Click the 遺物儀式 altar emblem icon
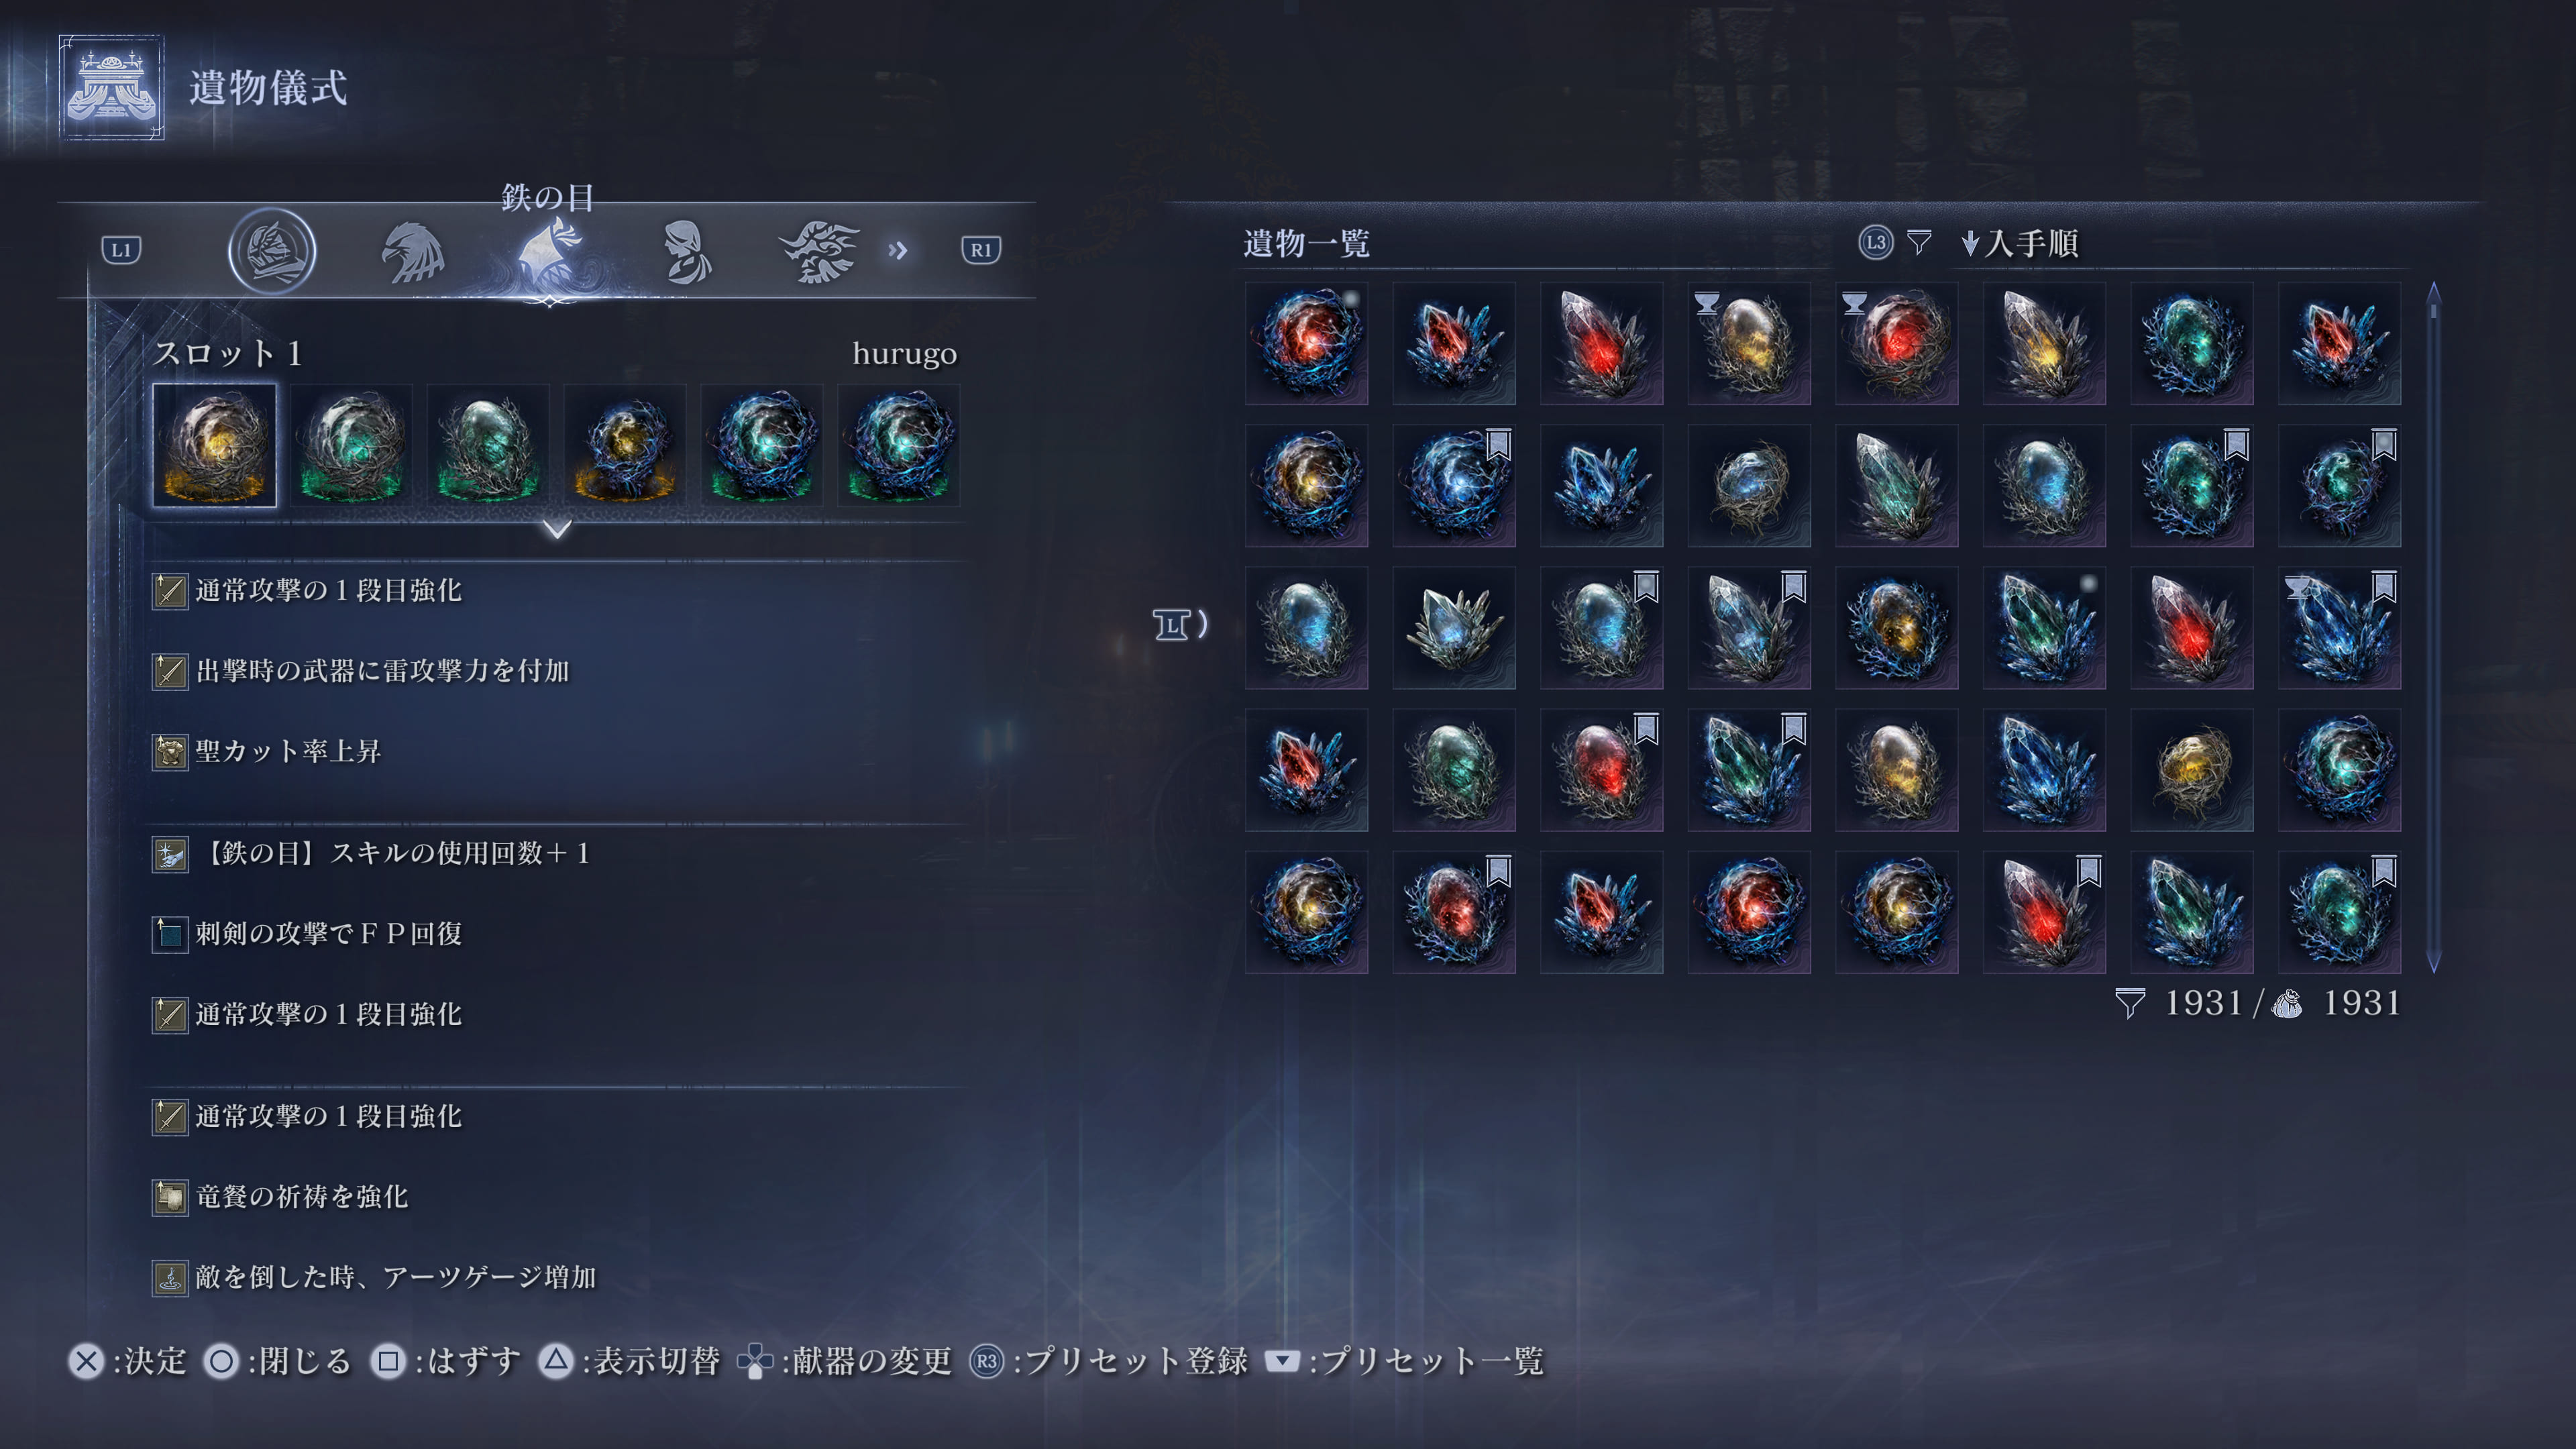 pos(111,87)
